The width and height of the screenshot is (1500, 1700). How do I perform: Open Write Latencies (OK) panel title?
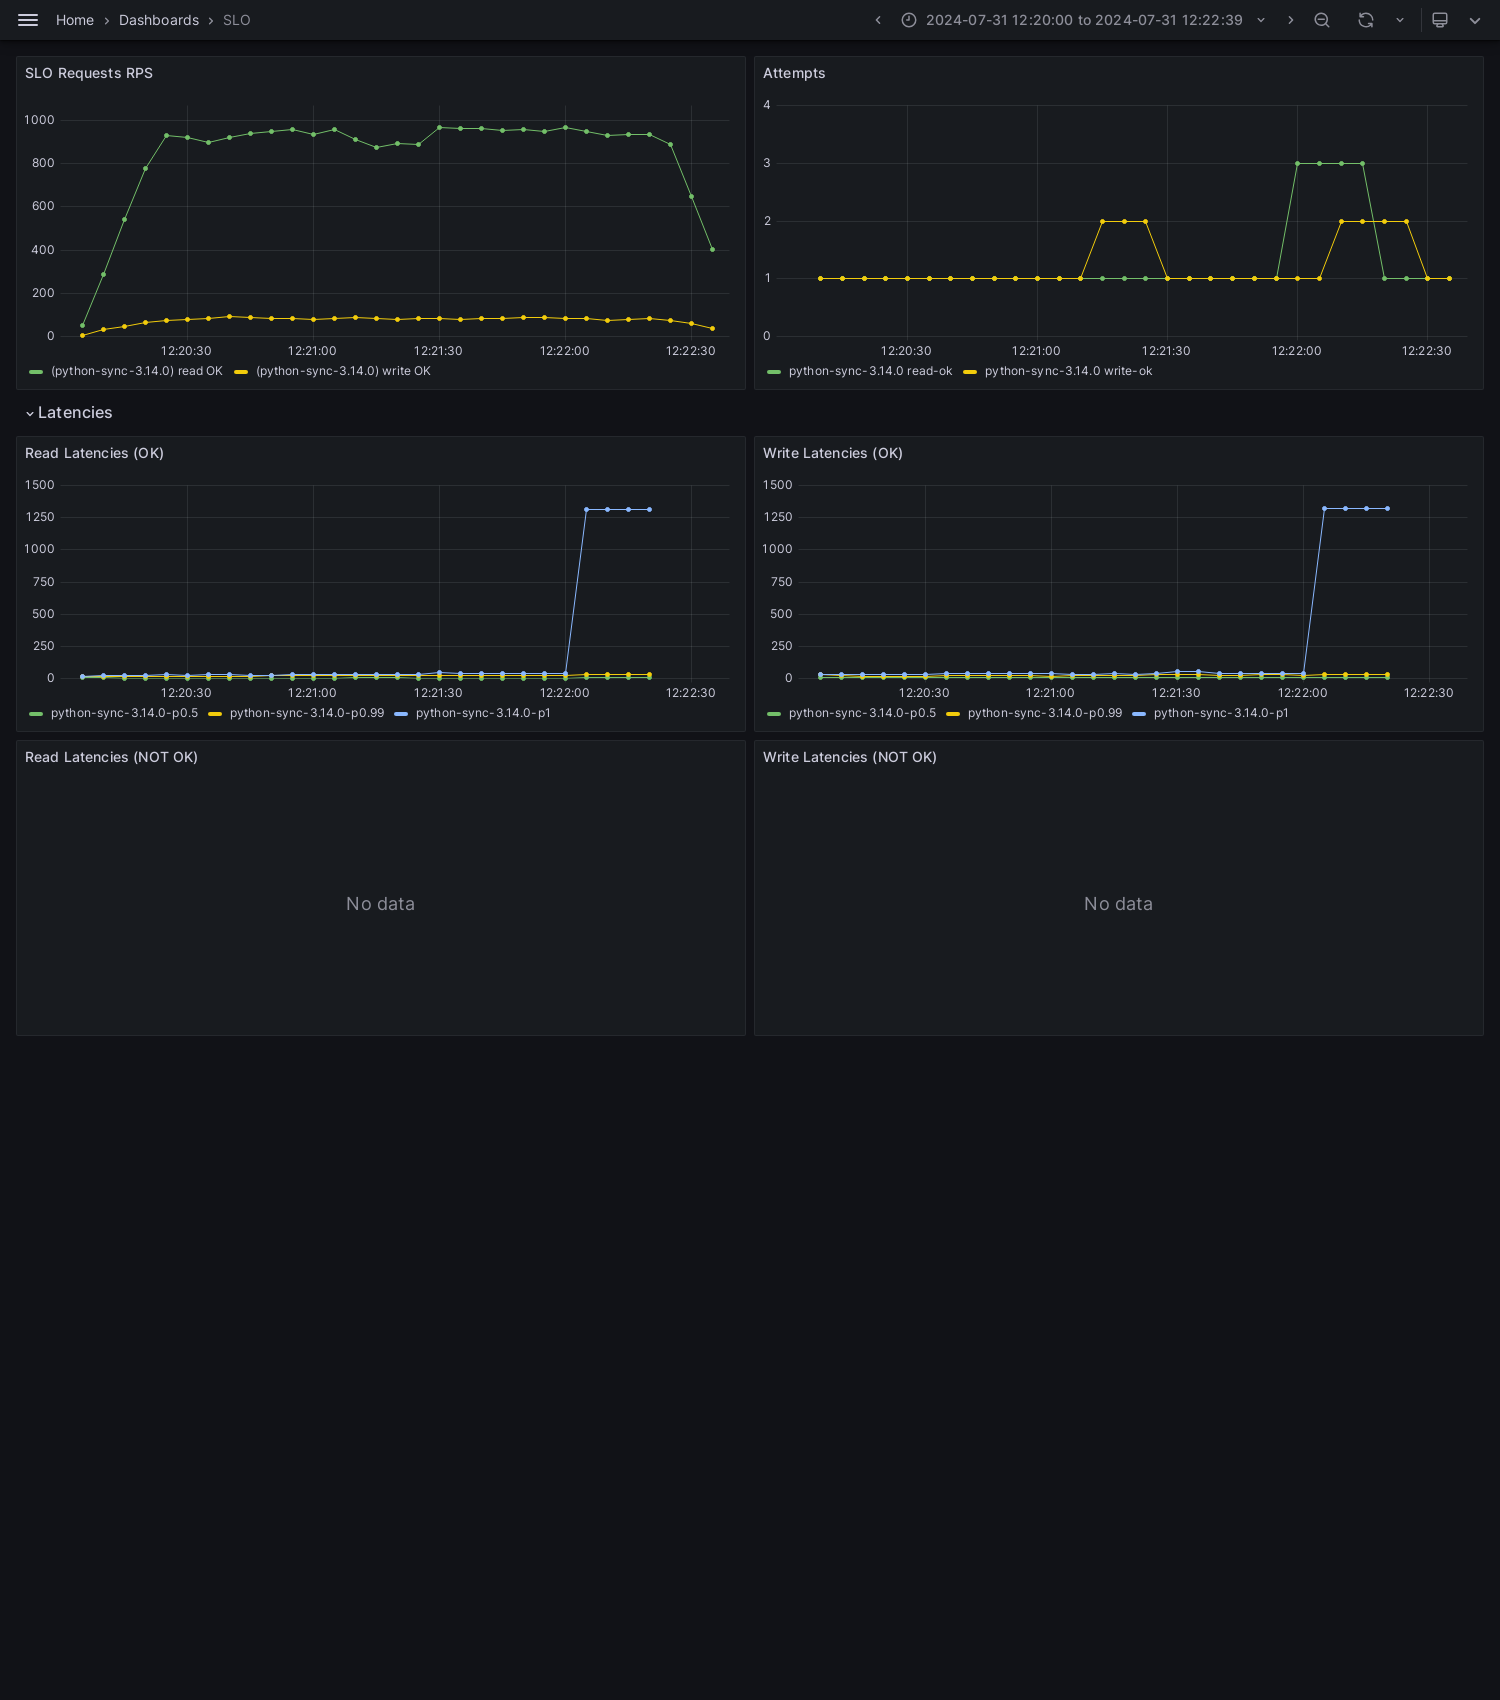click(x=833, y=453)
